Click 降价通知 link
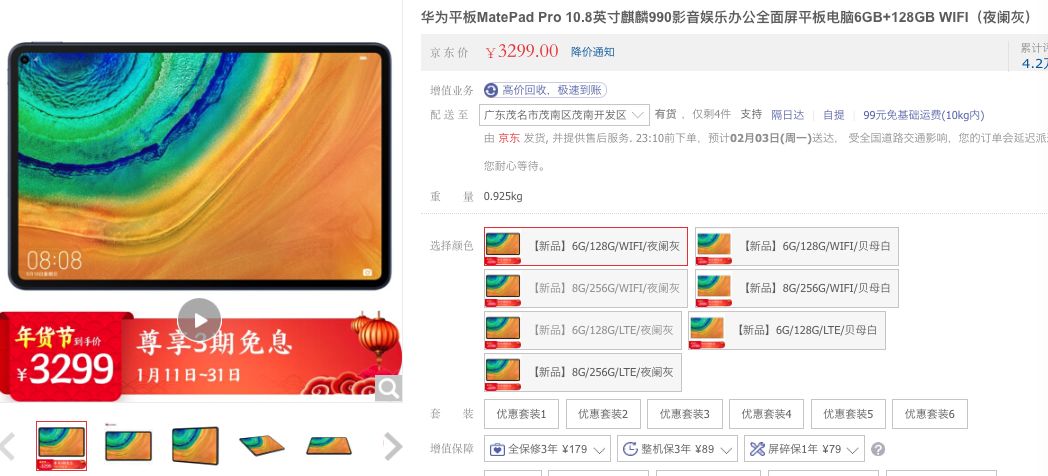Screen dimensions: 1048x476 (592, 52)
